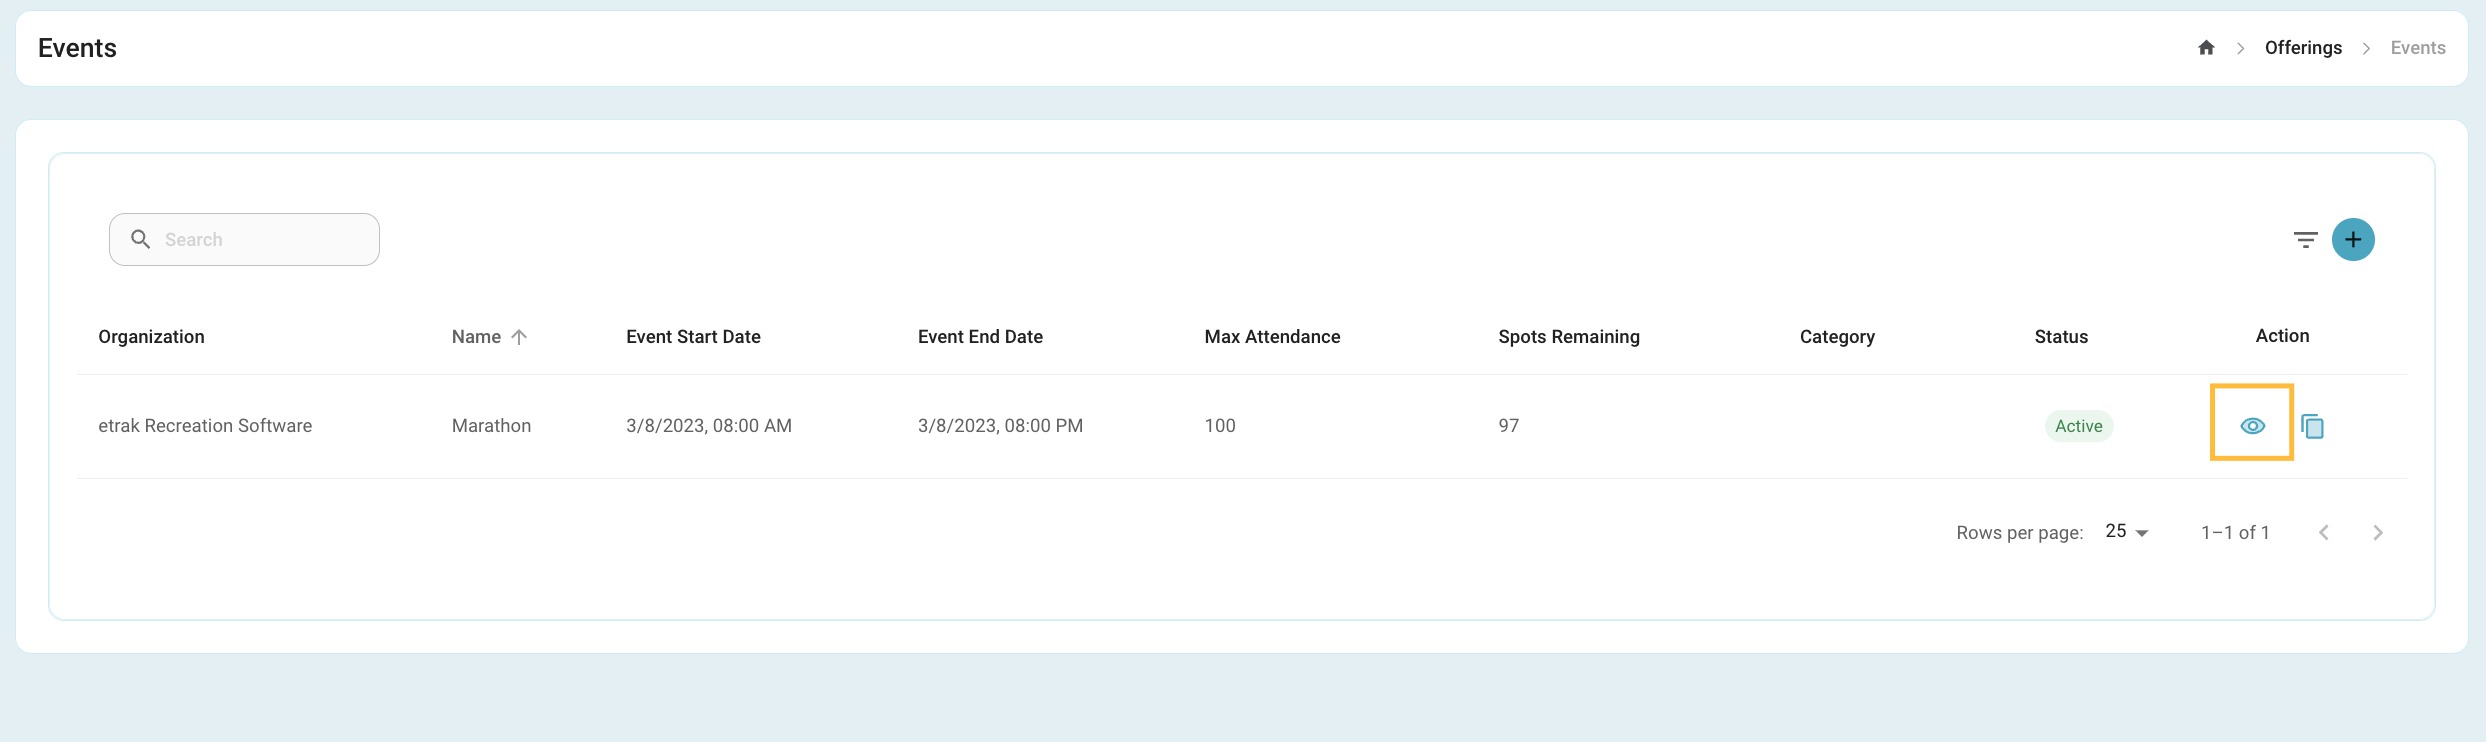Open the rows per page dropdown
Screen dimensions: 2486x742
tap(2127, 532)
